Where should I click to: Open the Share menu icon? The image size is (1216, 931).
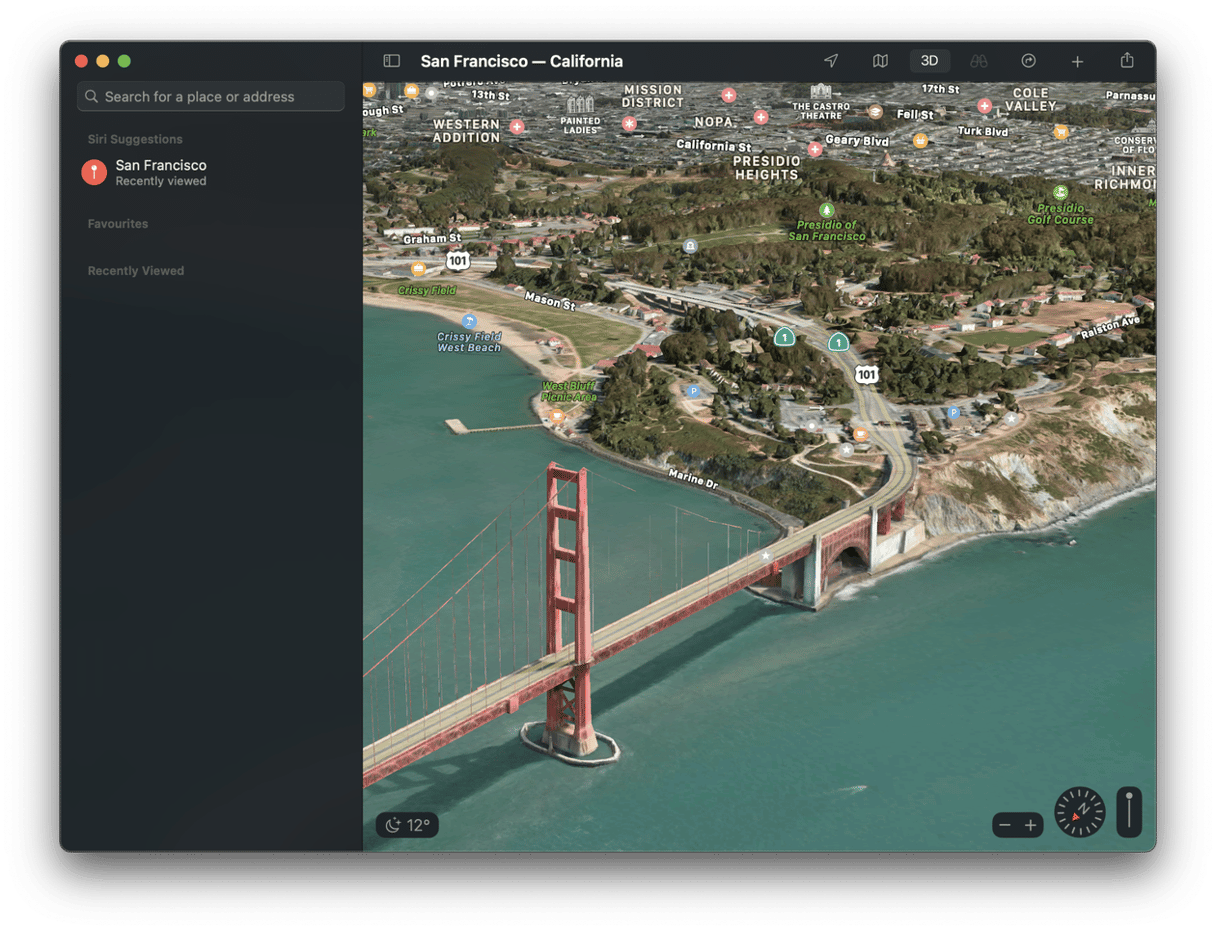coord(1127,61)
